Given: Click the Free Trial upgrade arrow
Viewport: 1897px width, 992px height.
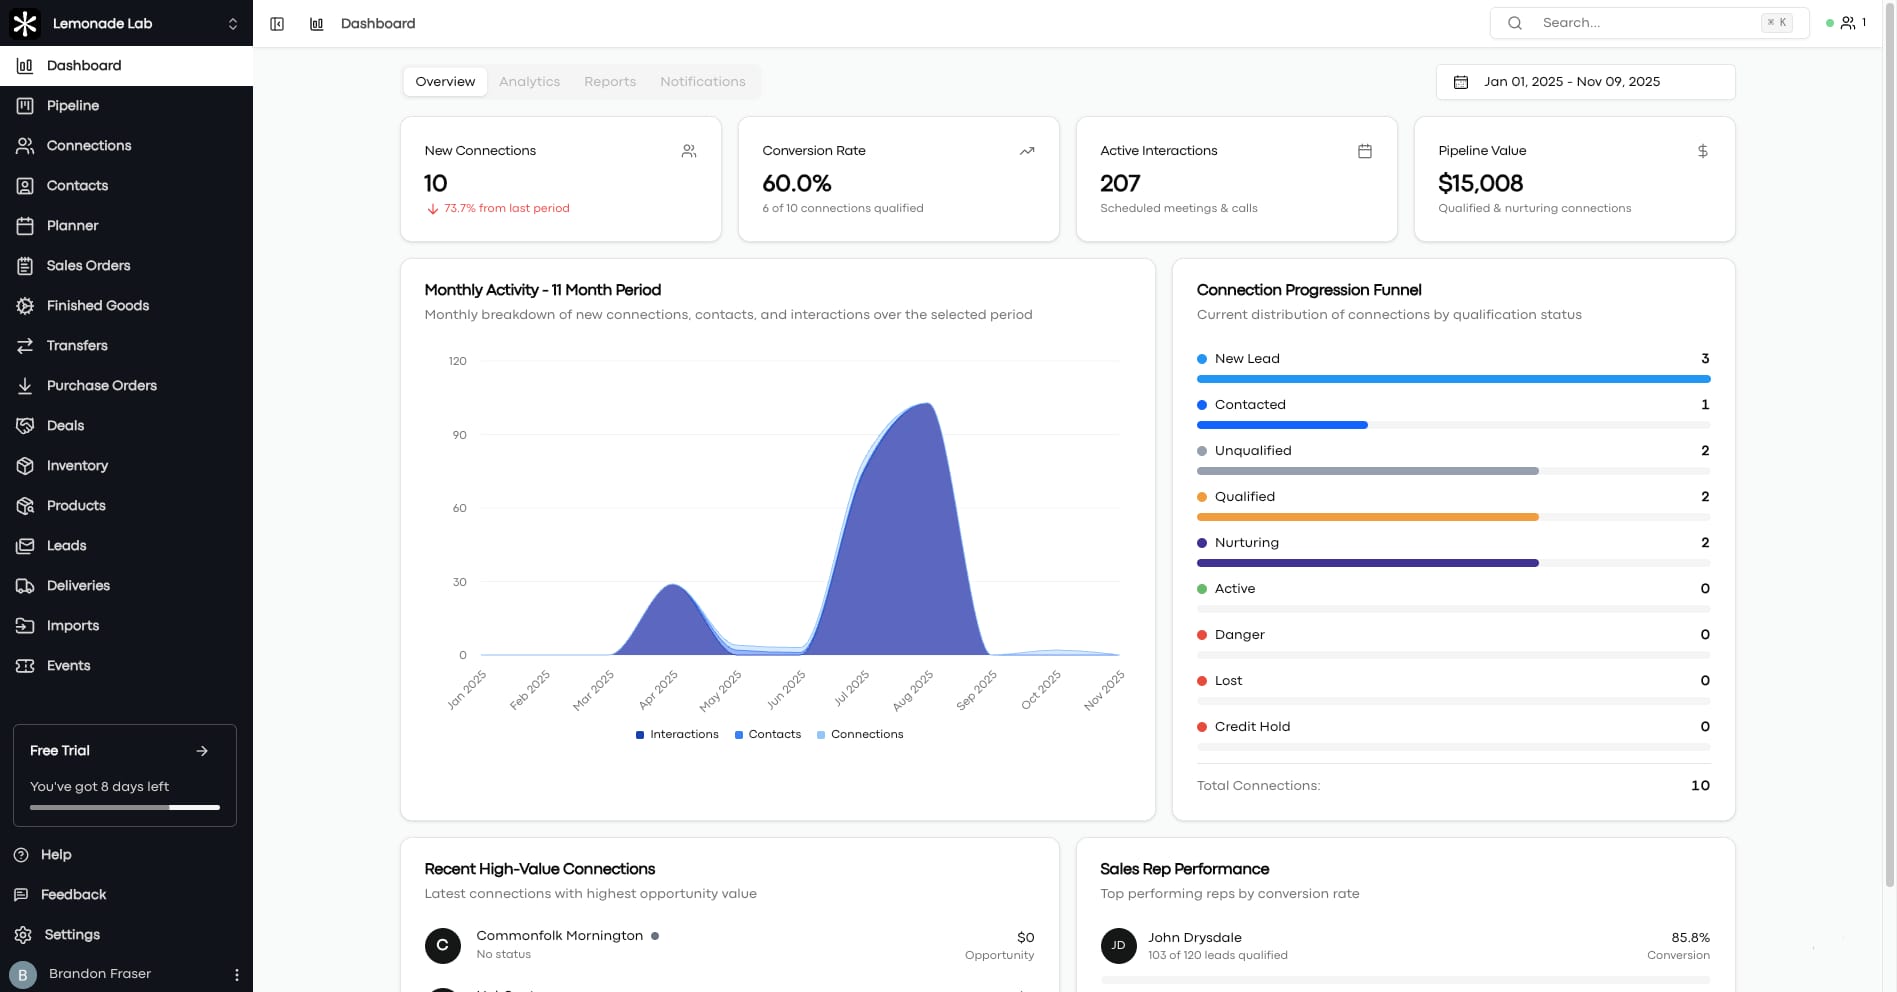Looking at the screenshot, I should click(x=201, y=750).
